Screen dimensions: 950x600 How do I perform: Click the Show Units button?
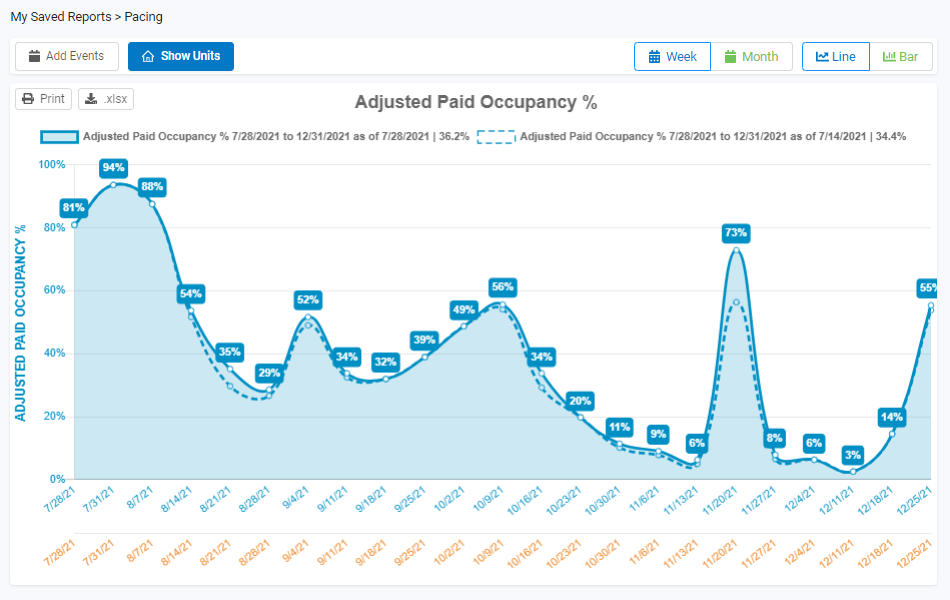point(181,56)
